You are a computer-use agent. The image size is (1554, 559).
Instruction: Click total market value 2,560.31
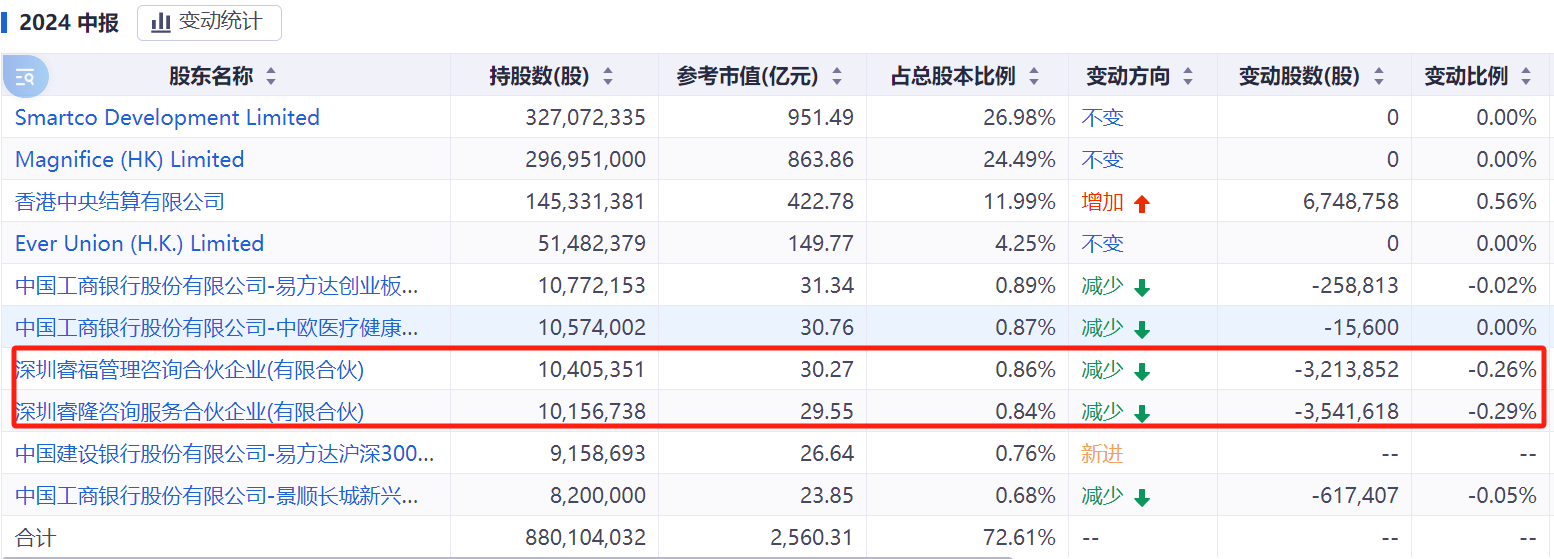812,537
